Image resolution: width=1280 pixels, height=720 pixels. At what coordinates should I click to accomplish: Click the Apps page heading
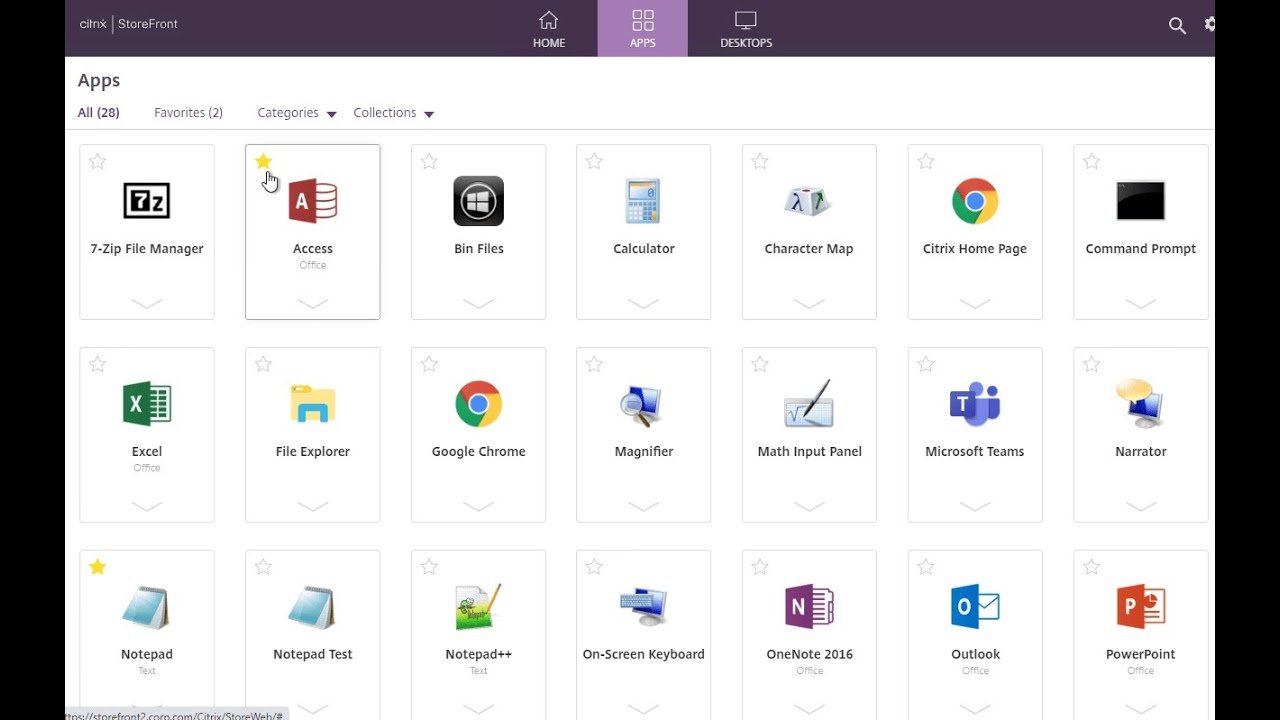(99, 81)
